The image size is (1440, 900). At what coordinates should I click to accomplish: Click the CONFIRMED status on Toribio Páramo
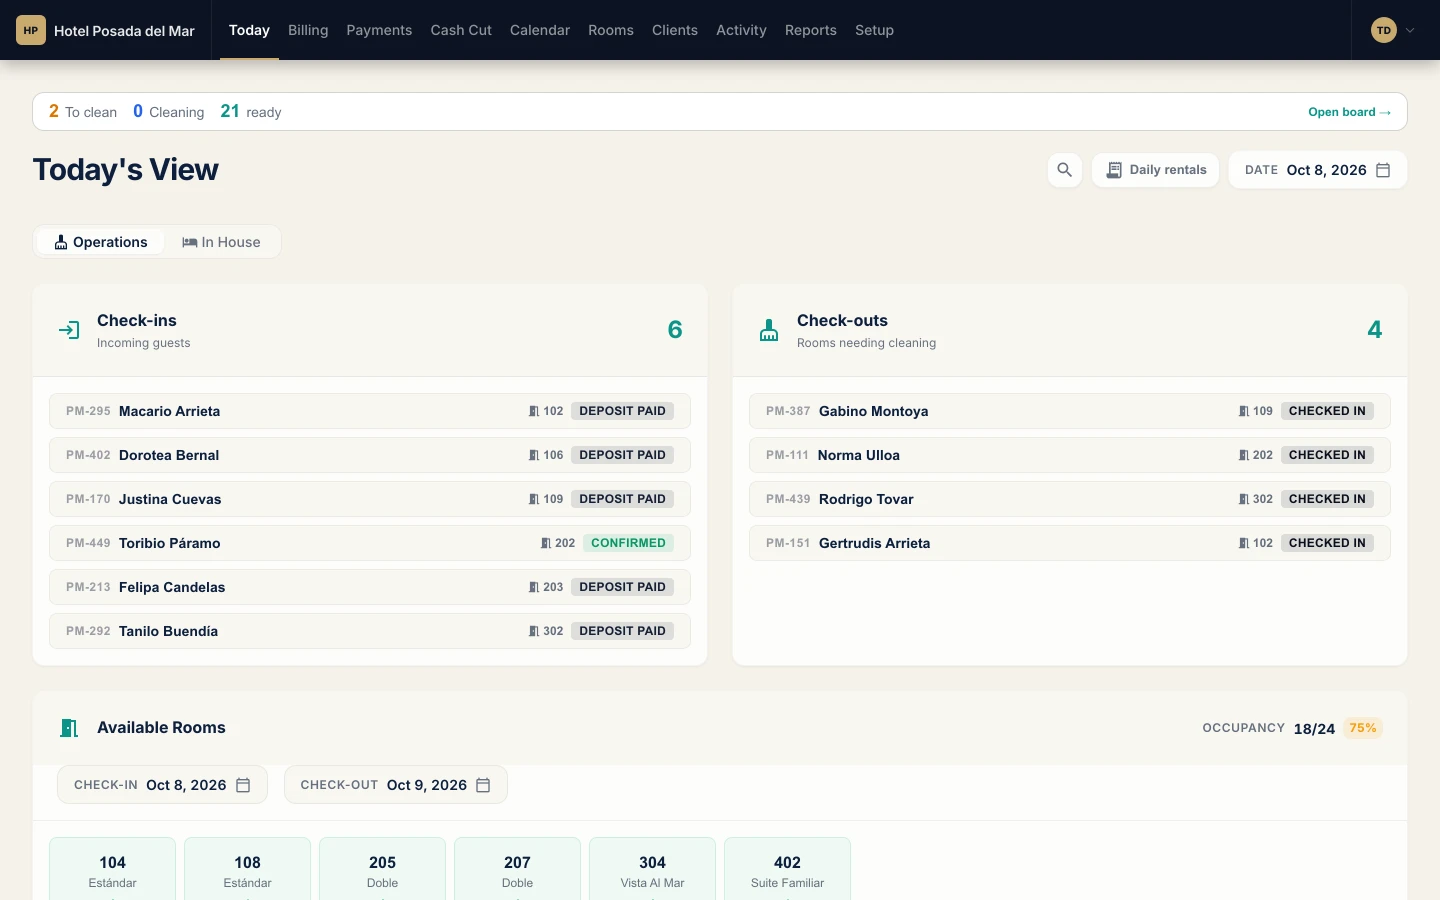(628, 543)
